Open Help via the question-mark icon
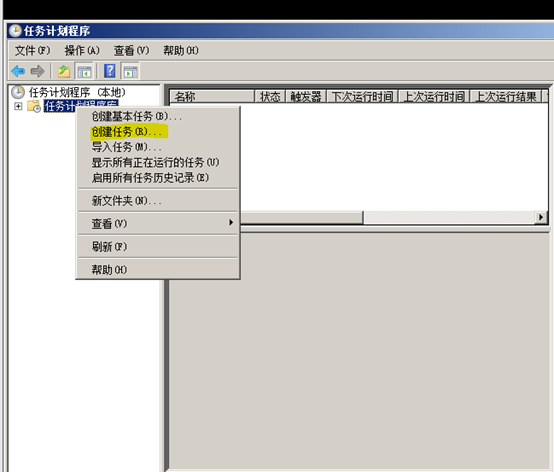This screenshot has height=472, width=554. point(110,71)
